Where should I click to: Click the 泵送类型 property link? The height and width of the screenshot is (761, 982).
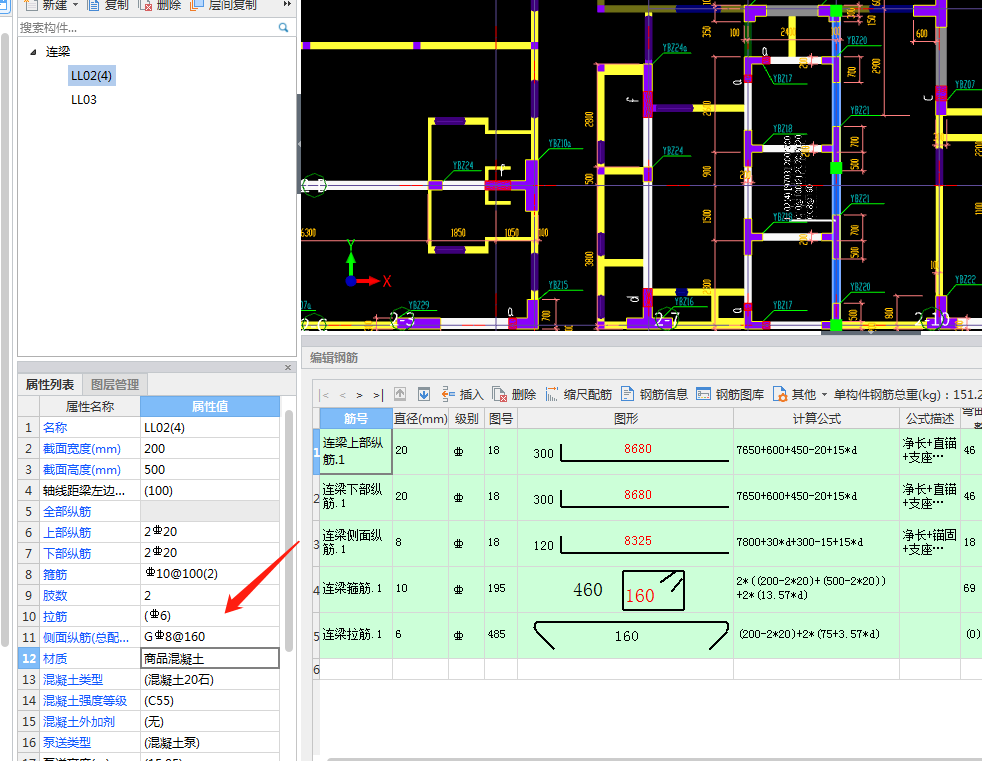67,742
